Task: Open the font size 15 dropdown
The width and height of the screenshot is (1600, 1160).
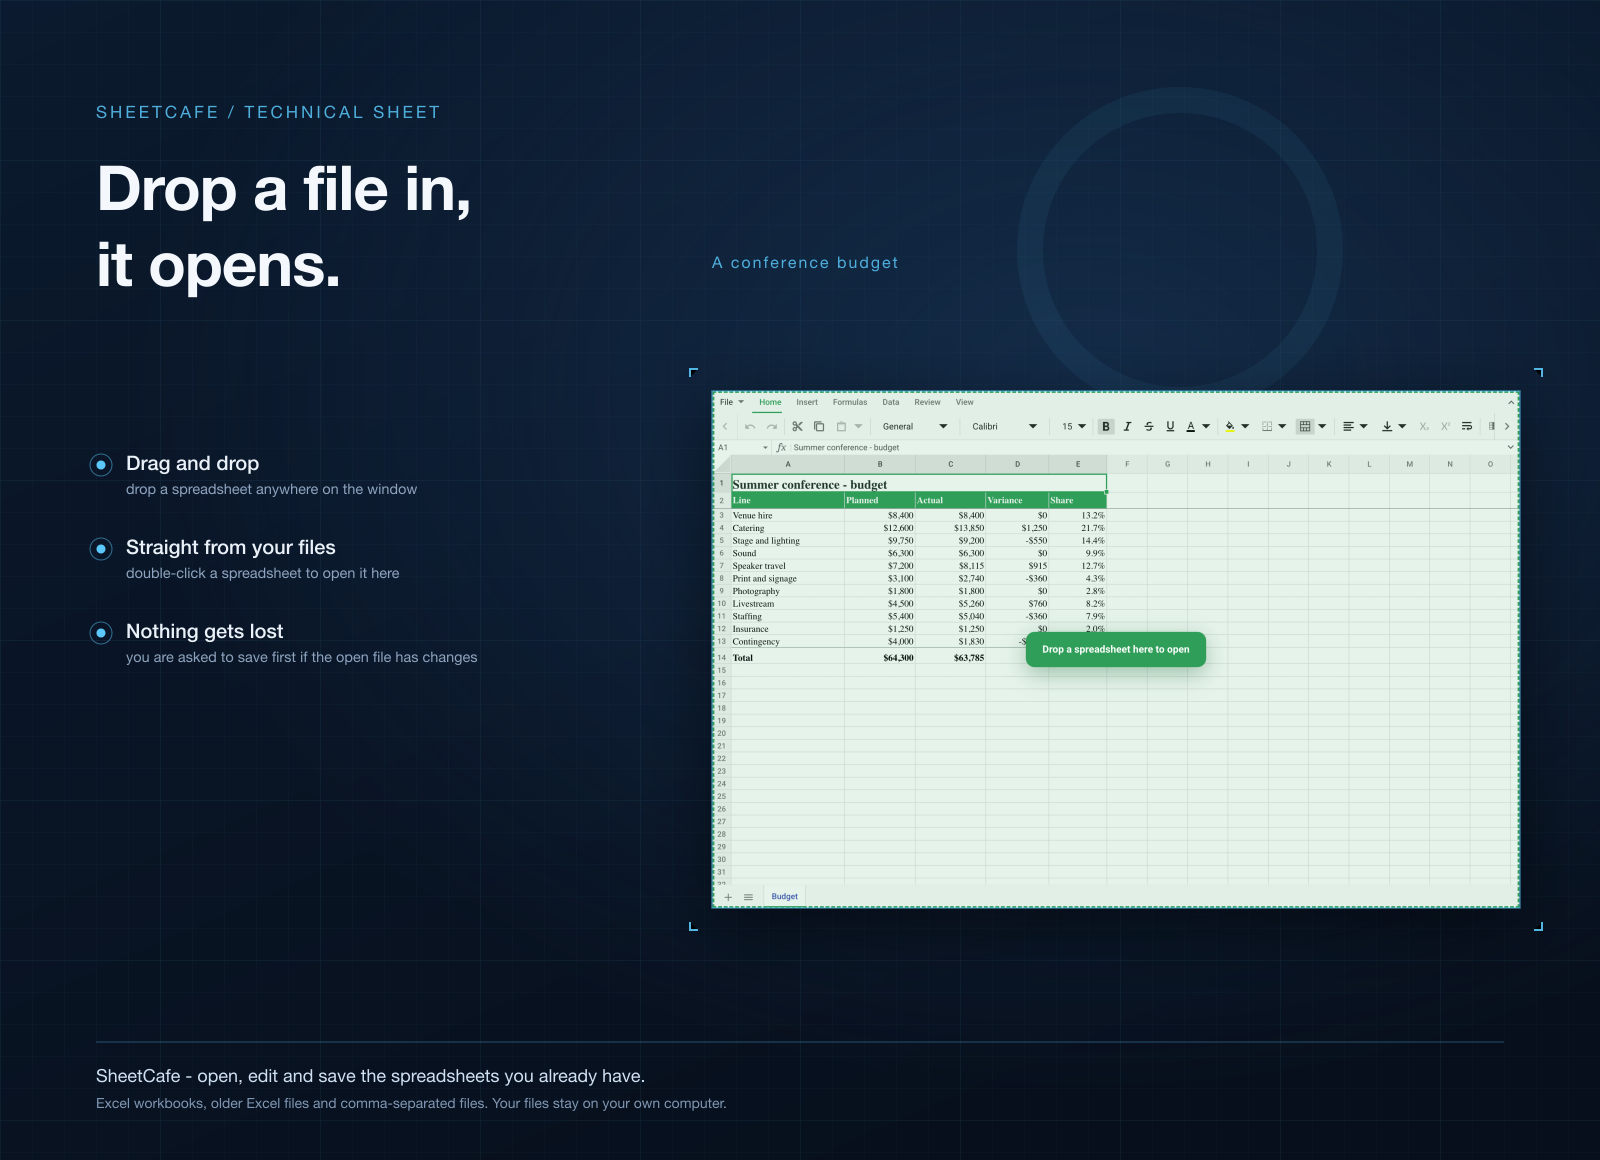Action: 1074,427
